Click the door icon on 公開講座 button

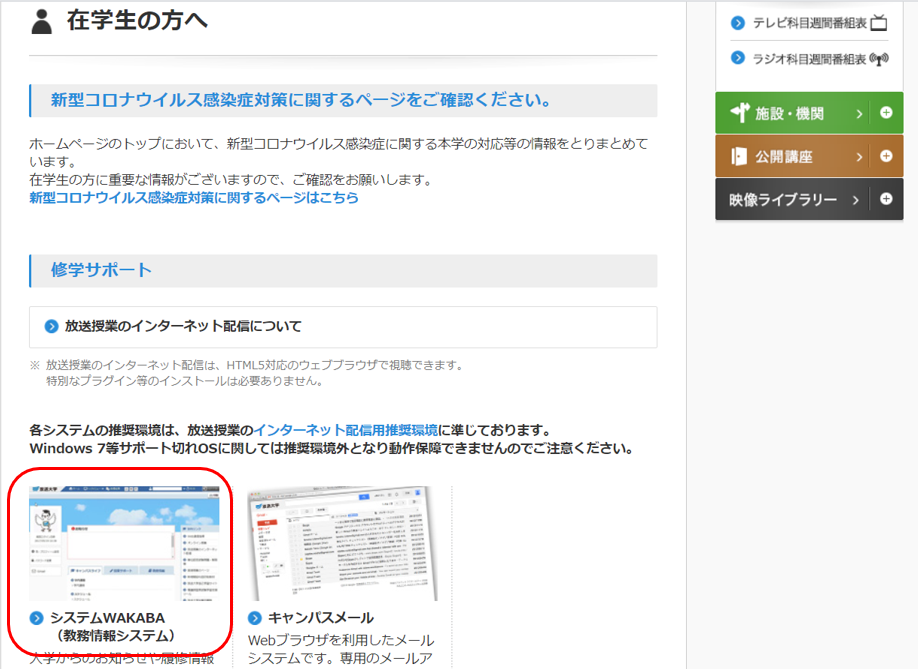click(x=738, y=156)
